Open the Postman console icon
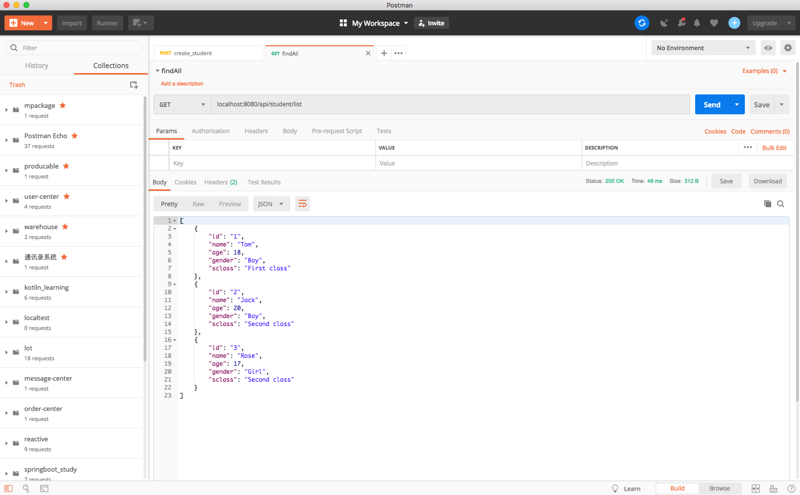This screenshot has width=800, height=495. [44, 488]
